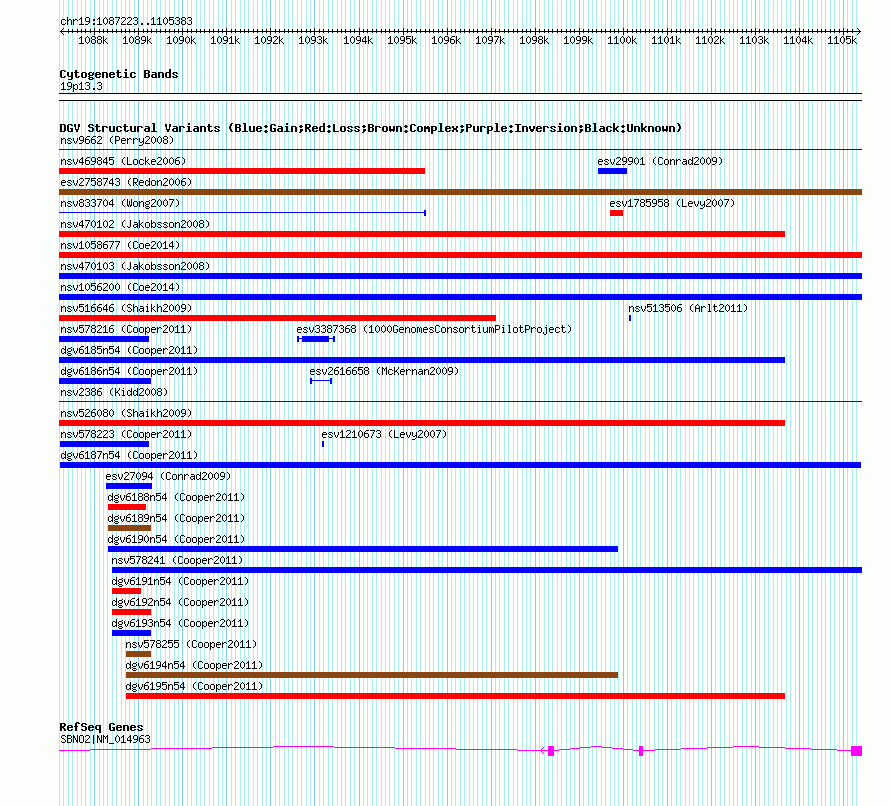Click the nsv470102 (Jakobsson2008) label

[135, 224]
